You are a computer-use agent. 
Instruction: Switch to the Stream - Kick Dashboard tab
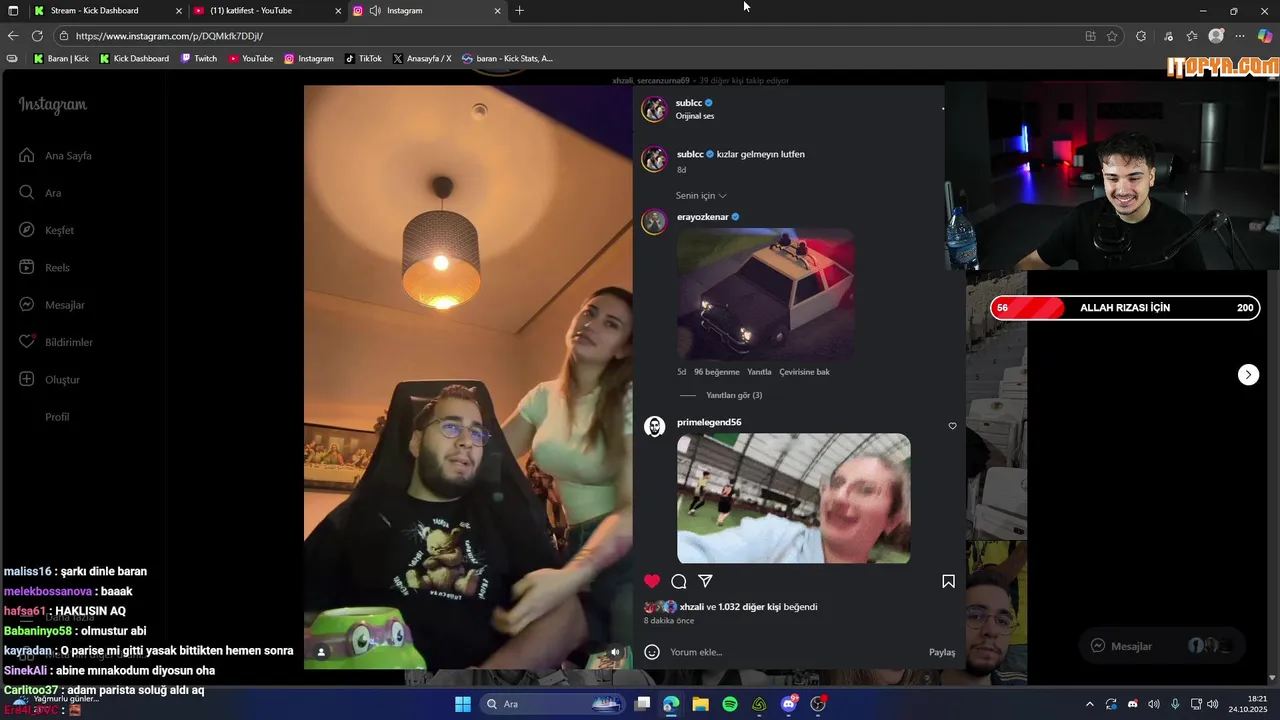(x=106, y=10)
